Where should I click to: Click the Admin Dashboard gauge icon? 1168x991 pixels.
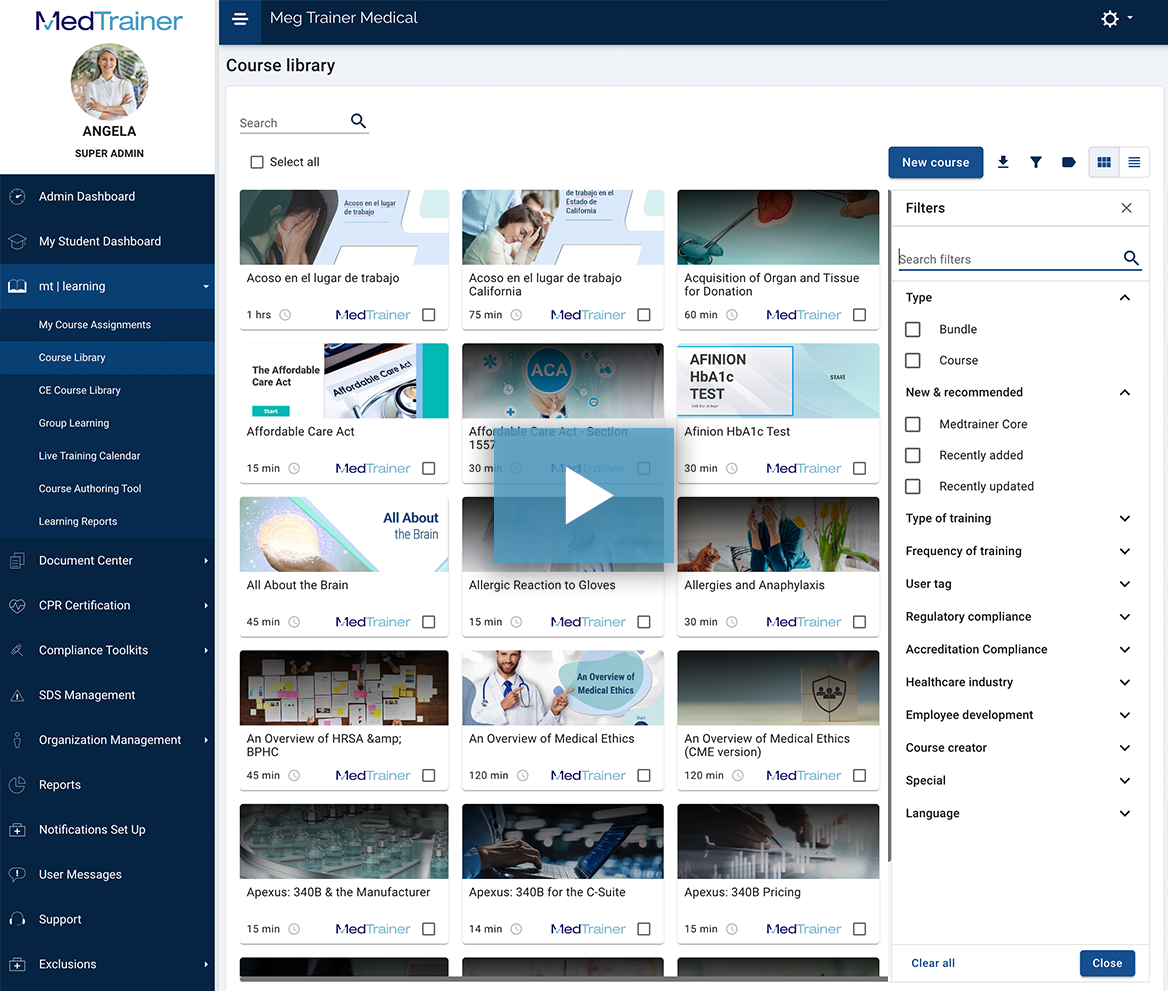(17, 197)
